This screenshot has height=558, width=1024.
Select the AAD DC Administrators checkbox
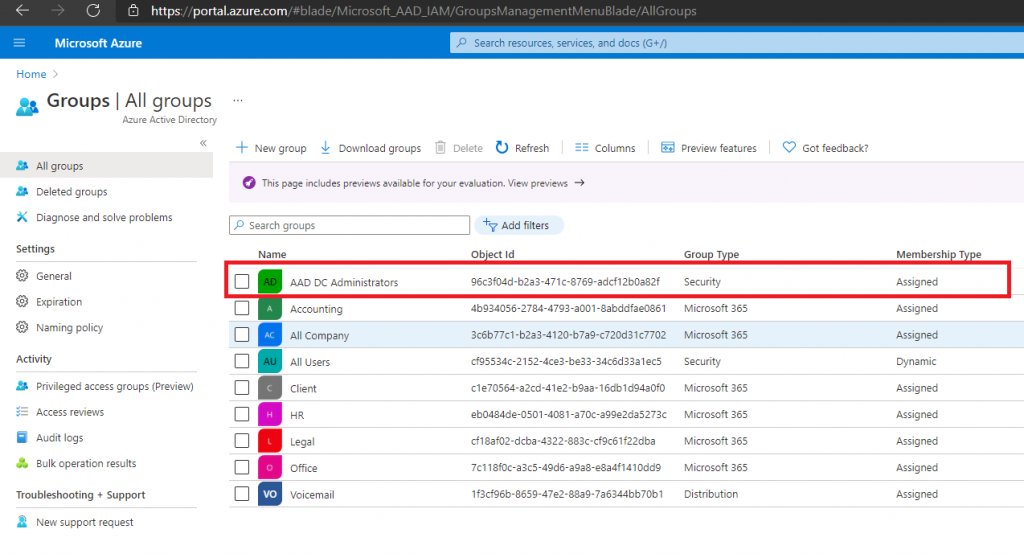(242, 282)
